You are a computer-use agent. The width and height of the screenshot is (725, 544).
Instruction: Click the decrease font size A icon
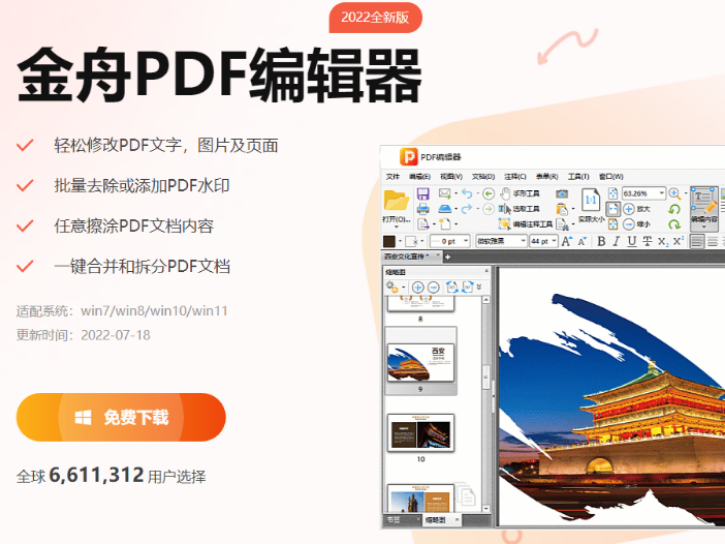click(x=582, y=241)
